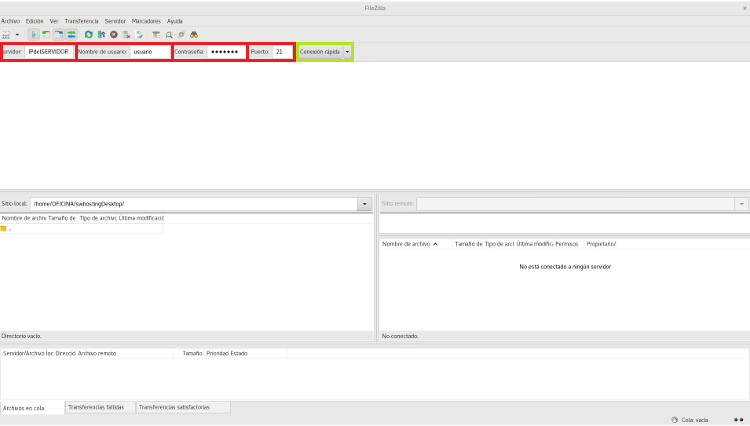Image resolution: width=750 pixels, height=426 pixels.
Task: Toggle processing of the transfer queue
Action: point(101,34)
